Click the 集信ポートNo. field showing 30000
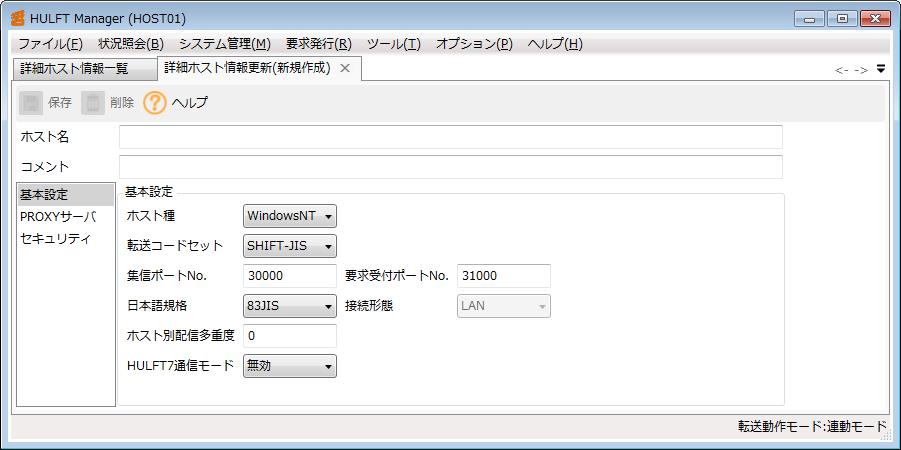Viewport: 901px width, 450px height. coord(290,276)
